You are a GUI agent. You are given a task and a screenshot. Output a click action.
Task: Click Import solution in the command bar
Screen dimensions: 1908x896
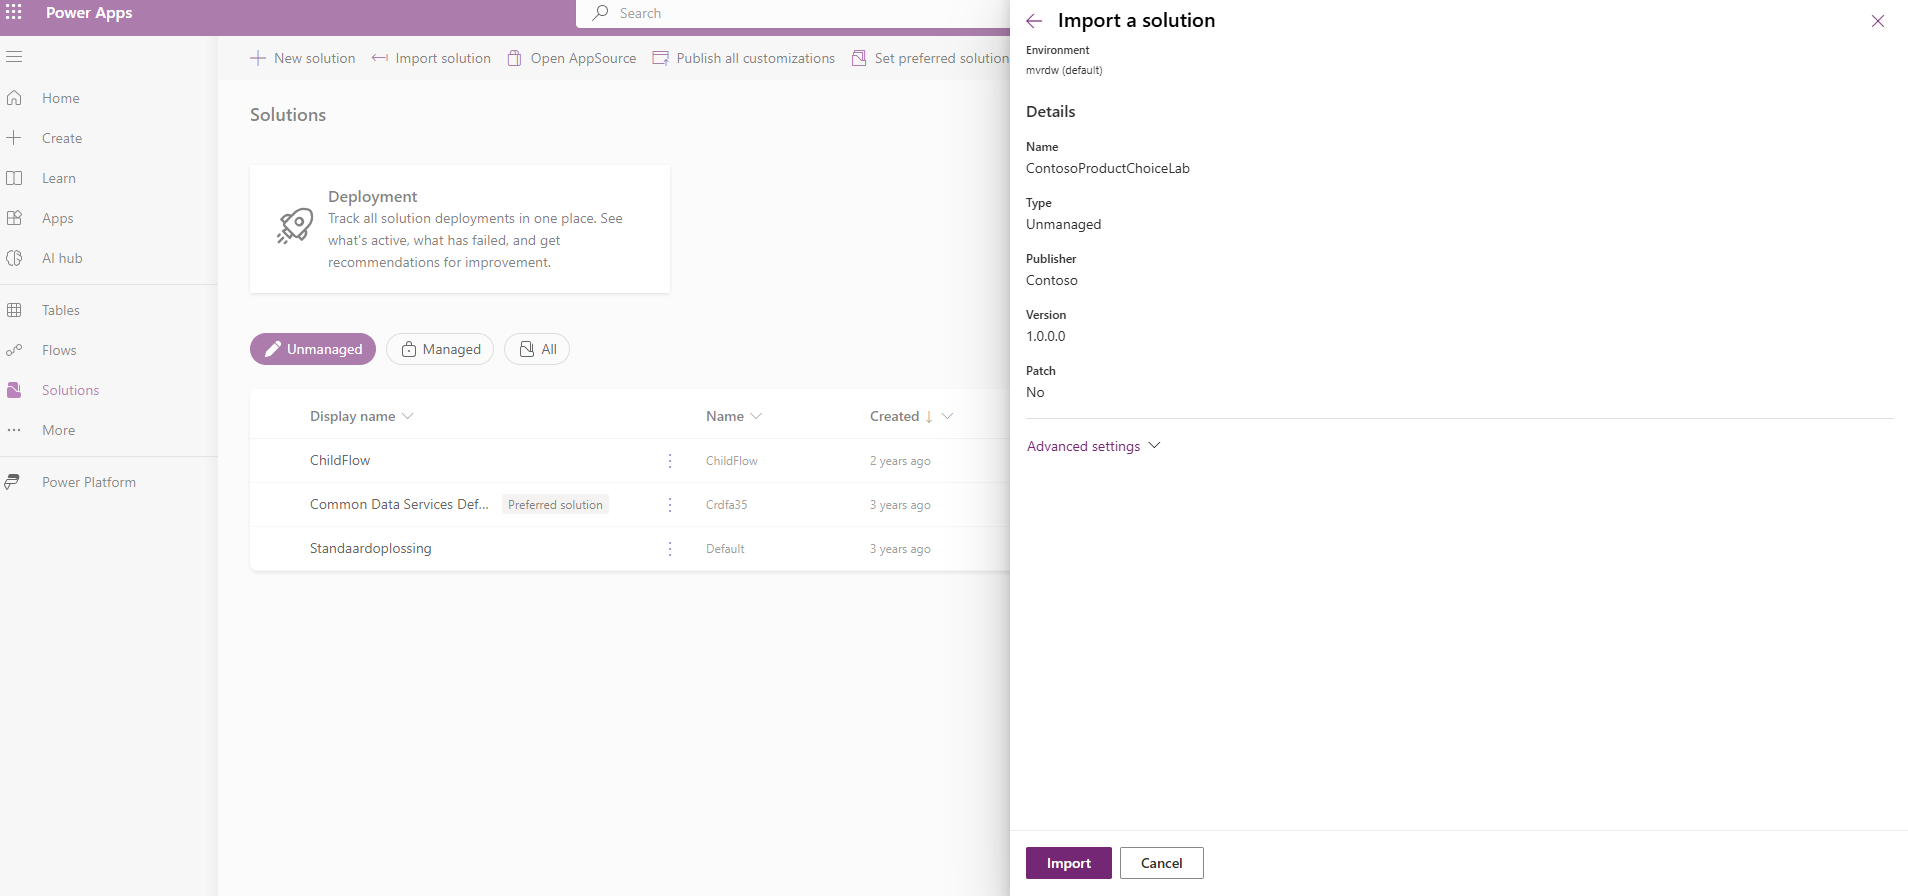coord(432,58)
